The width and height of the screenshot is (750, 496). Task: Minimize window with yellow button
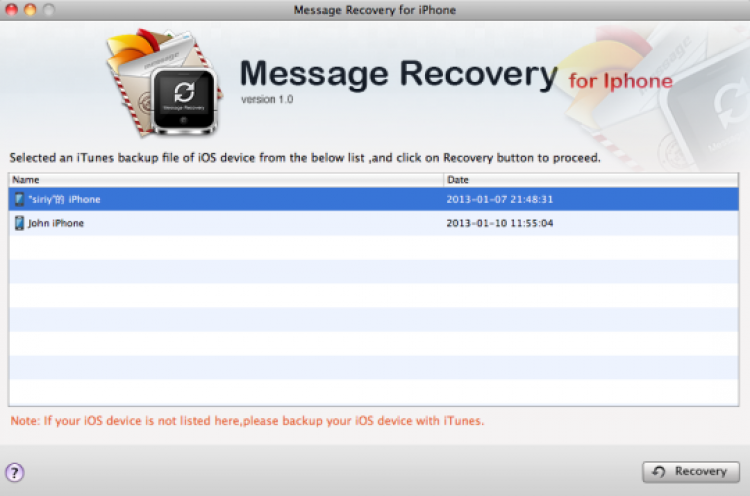(30, 10)
